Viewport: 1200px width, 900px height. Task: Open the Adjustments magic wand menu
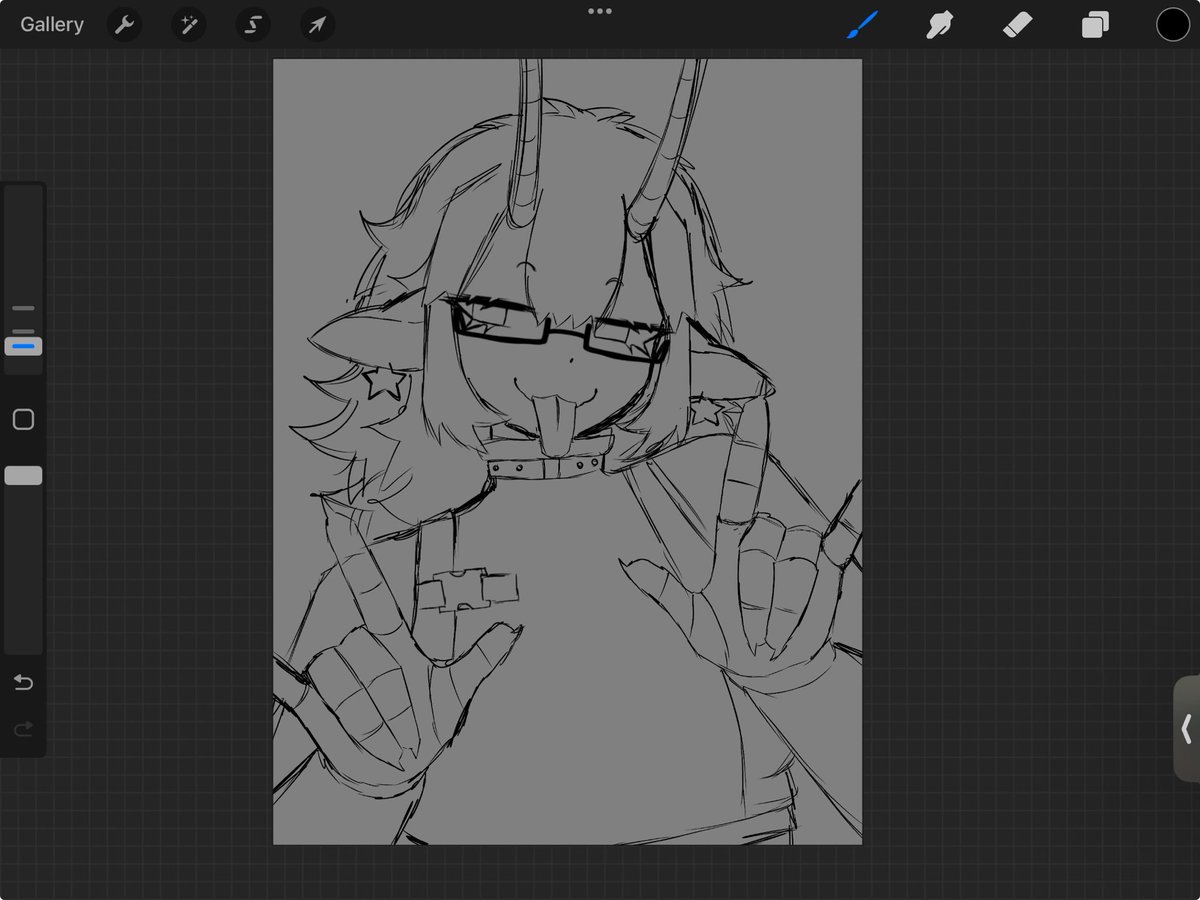click(x=188, y=25)
